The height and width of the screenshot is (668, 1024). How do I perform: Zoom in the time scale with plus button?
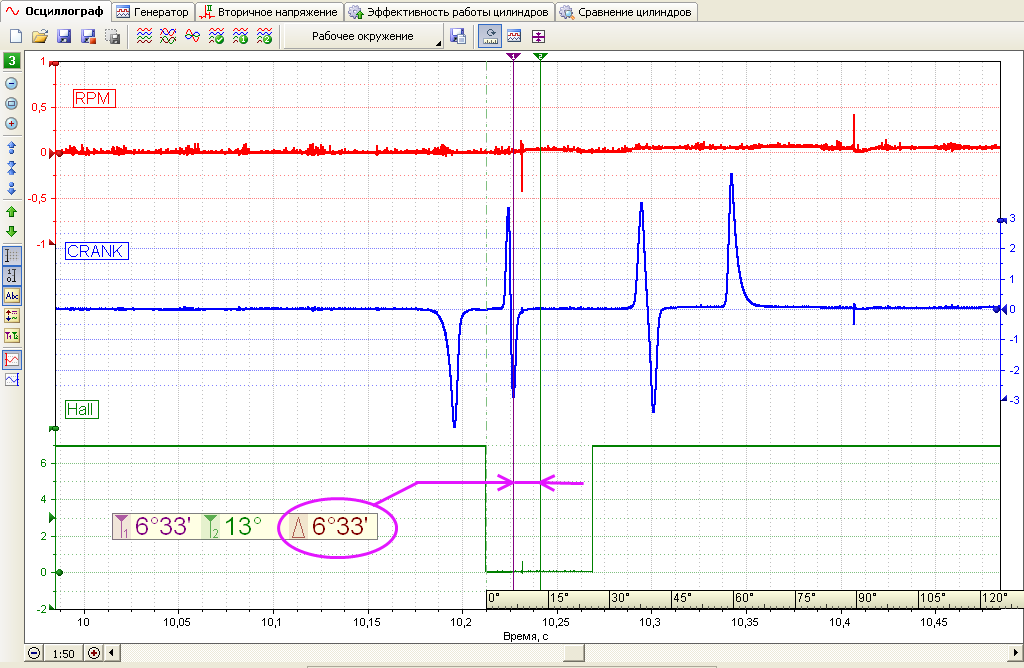94,653
